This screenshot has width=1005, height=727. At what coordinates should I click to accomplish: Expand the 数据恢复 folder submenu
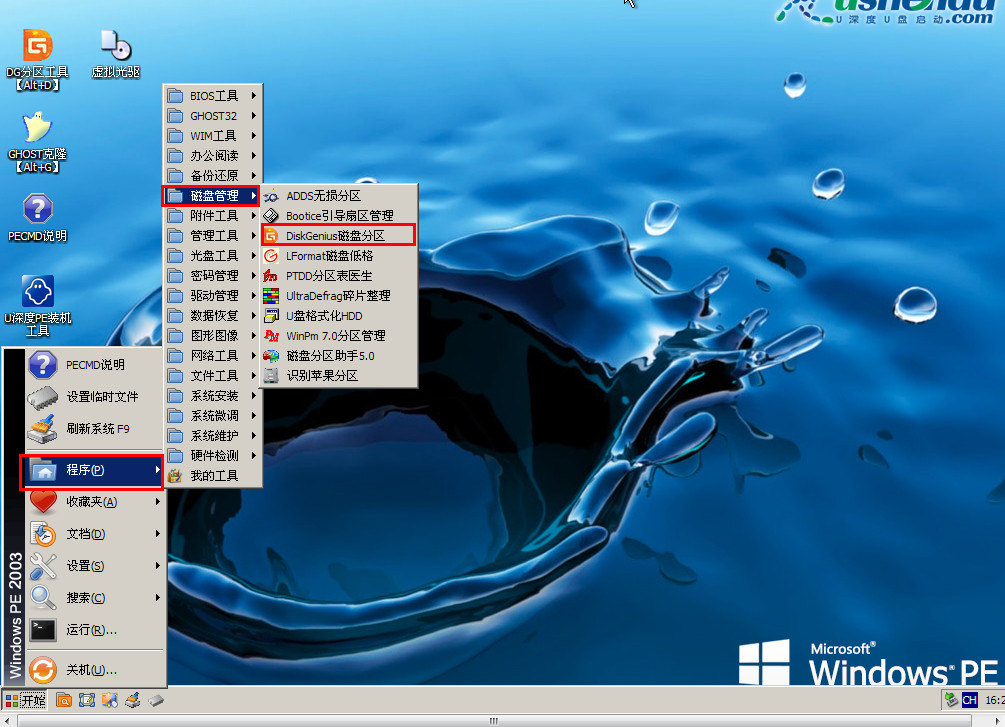[213, 315]
